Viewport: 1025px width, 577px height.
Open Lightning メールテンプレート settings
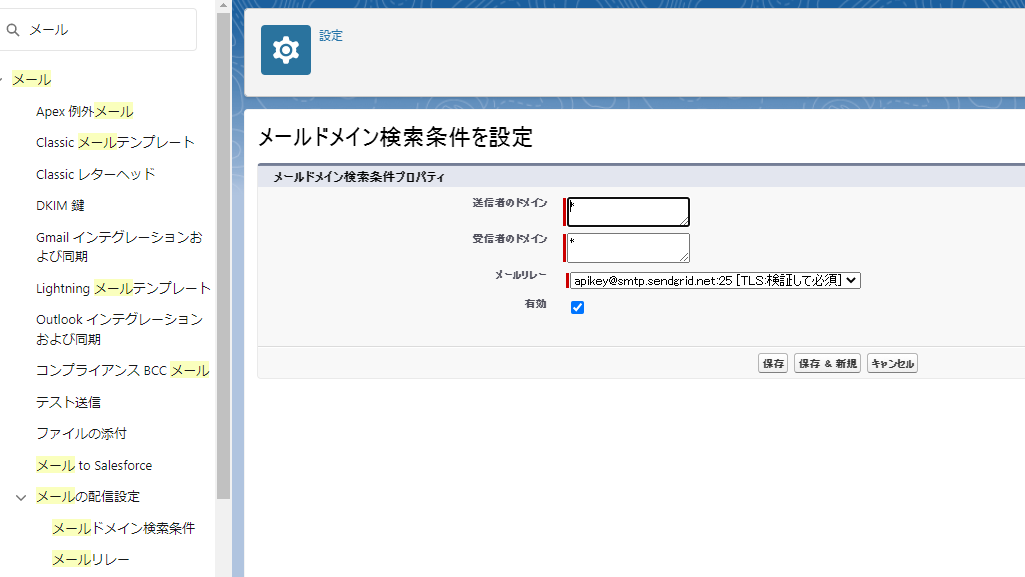123,287
